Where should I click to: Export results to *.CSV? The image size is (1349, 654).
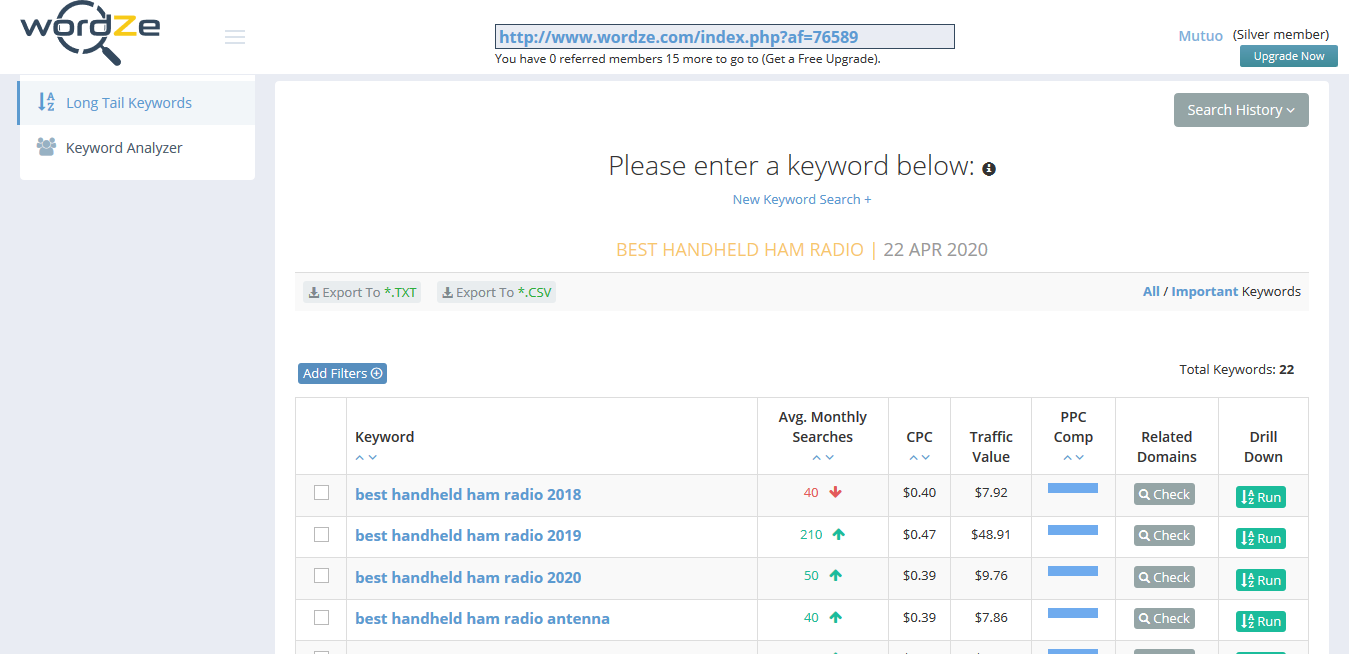[496, 293]
